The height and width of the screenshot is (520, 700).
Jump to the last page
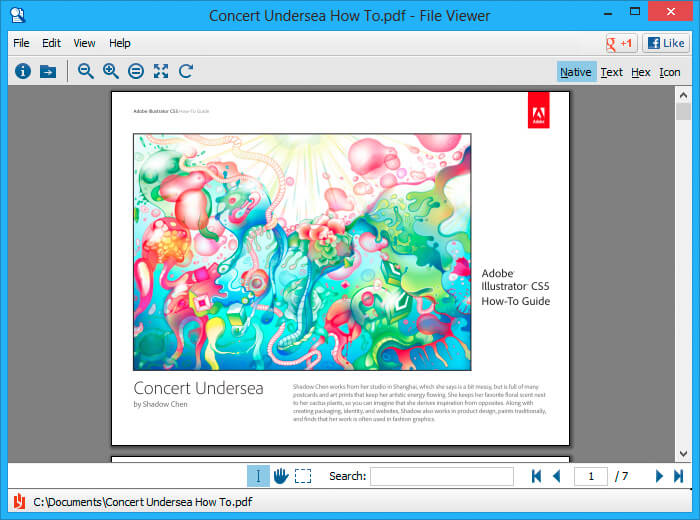(679, 476)
